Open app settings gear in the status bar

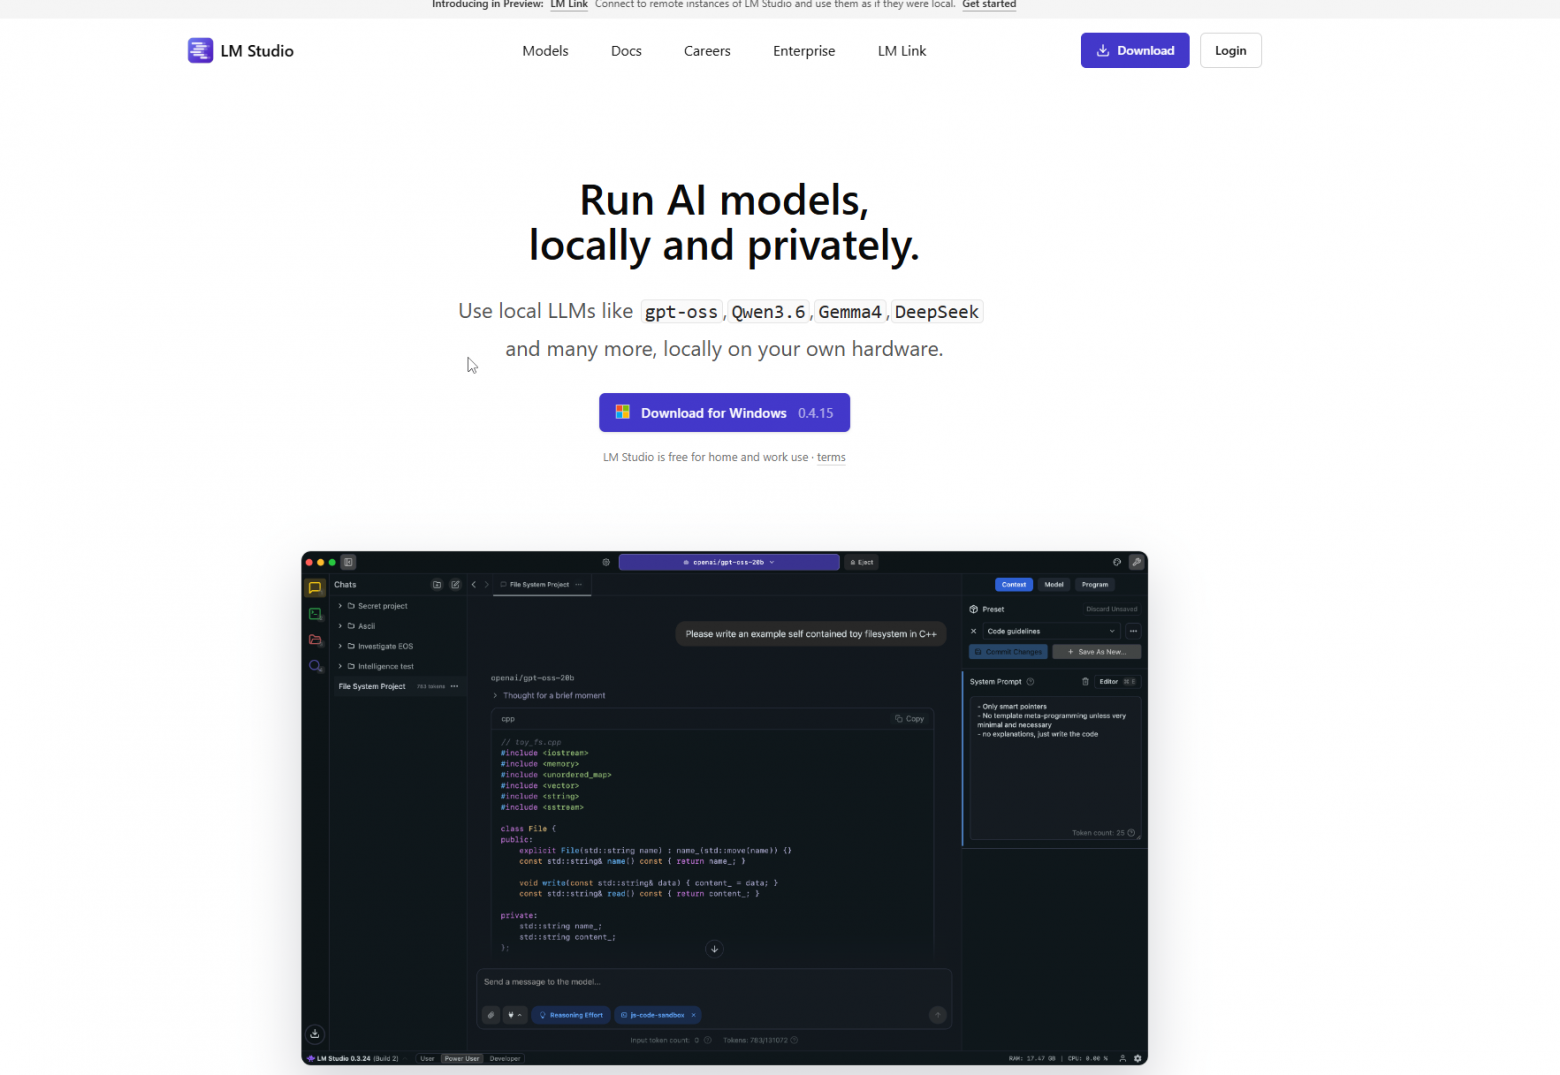pyautogui.click(x=1137, y=1058)
